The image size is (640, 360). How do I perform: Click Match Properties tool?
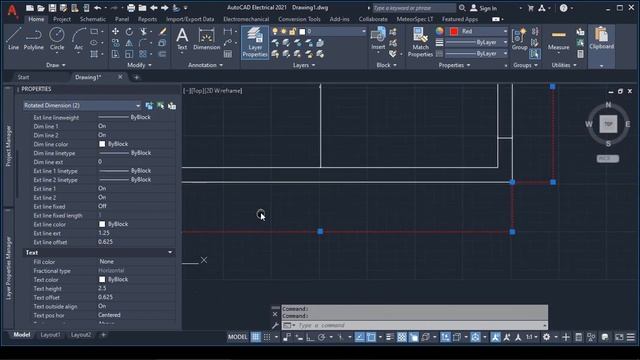[x=420, y=42]
